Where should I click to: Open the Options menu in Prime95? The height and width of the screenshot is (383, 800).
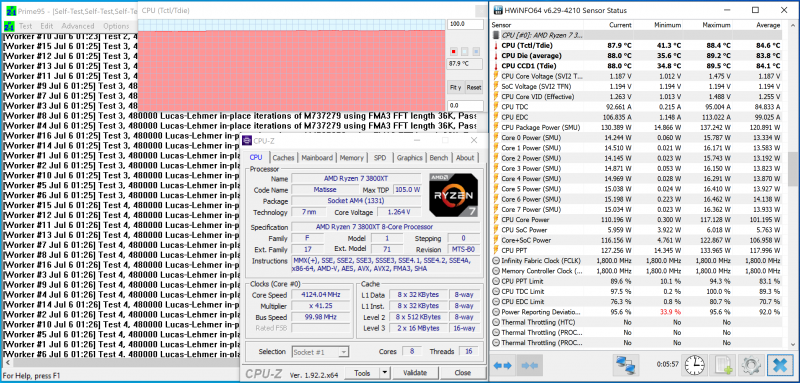[116, 26]
